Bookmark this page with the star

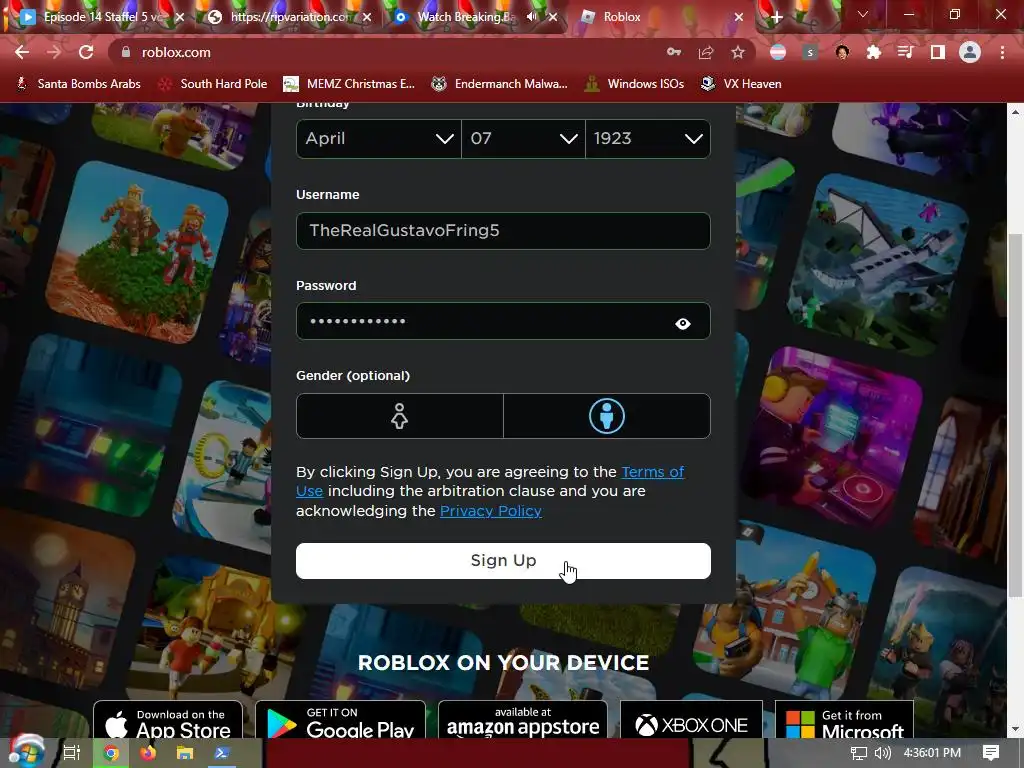[738, 52]
